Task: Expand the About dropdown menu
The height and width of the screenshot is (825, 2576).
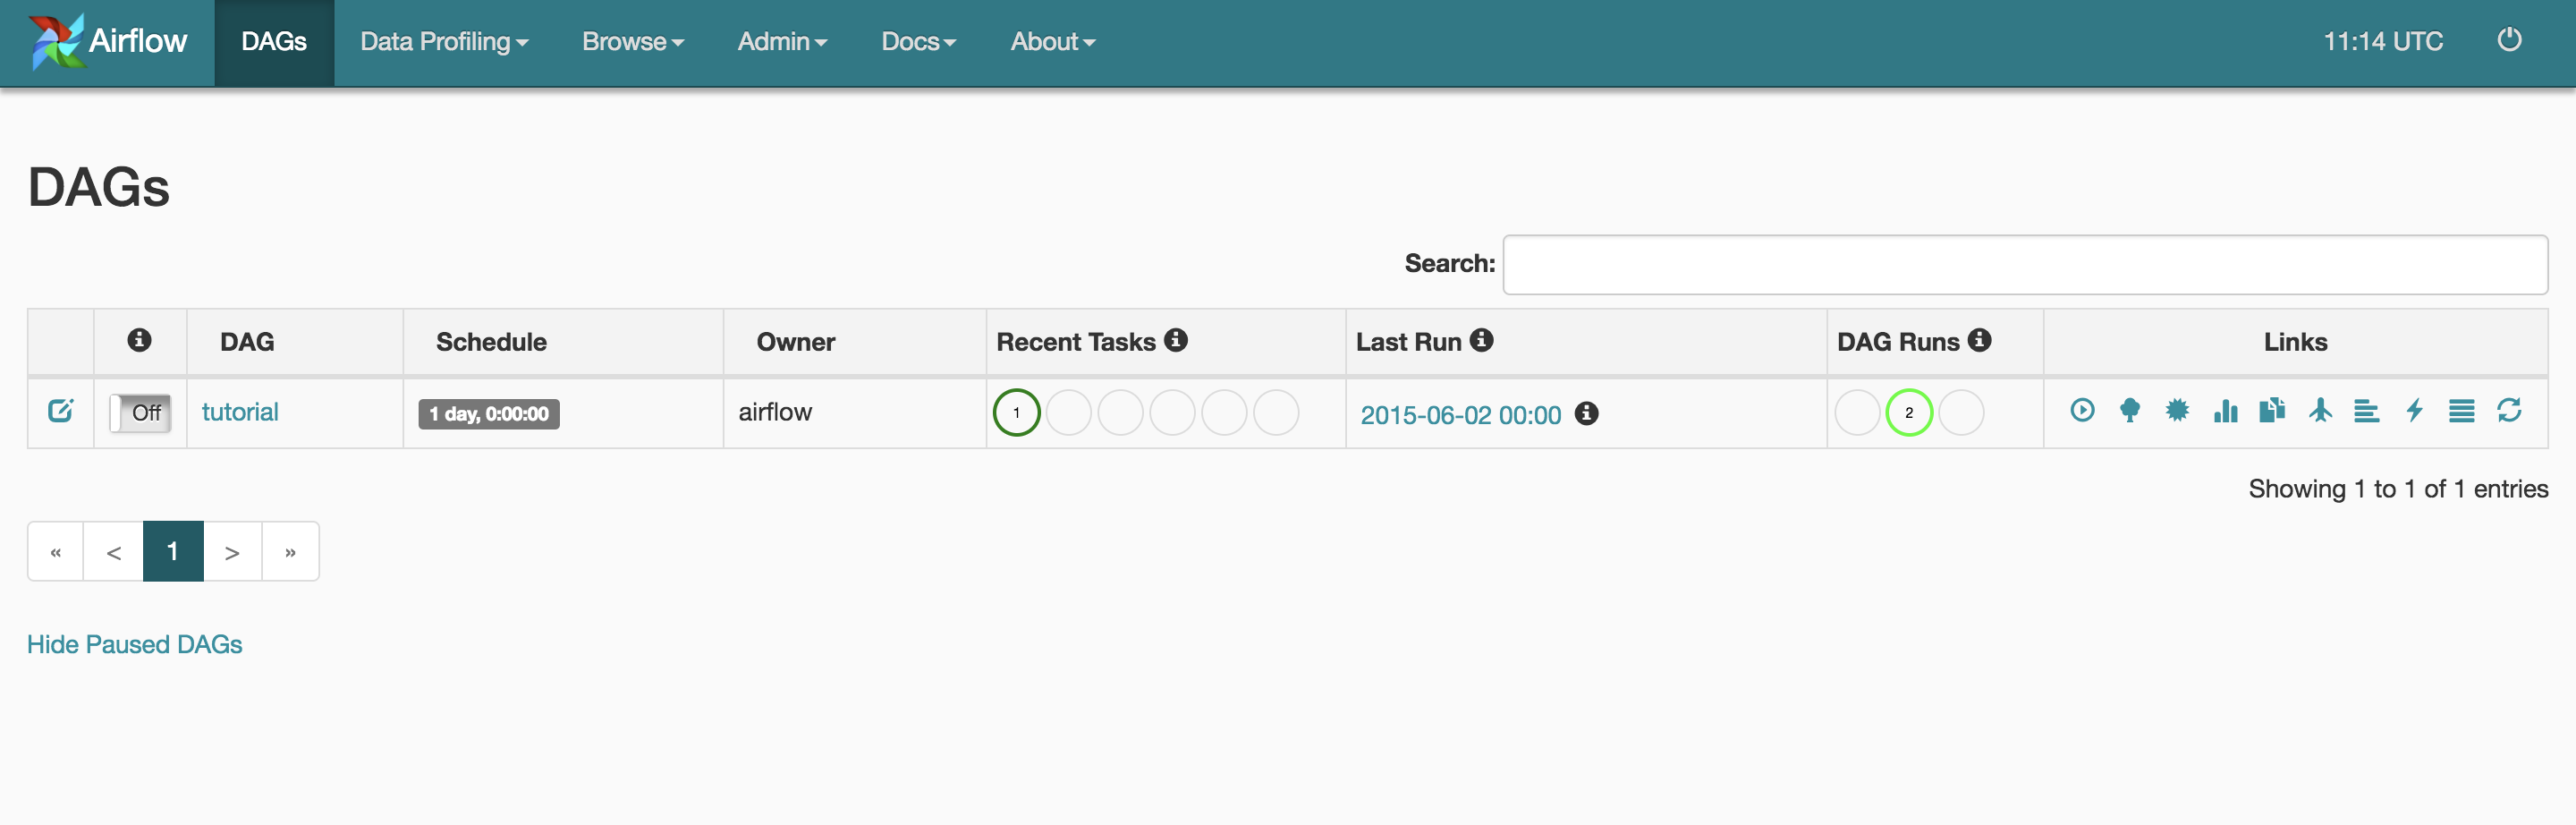Action: [x=1052, y=42]
